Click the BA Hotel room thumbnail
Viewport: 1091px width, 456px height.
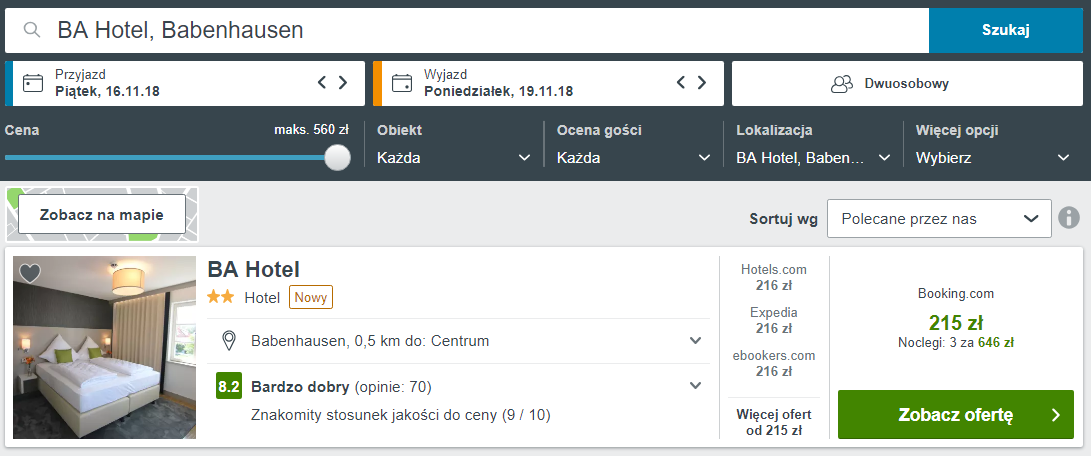point(104,347)
